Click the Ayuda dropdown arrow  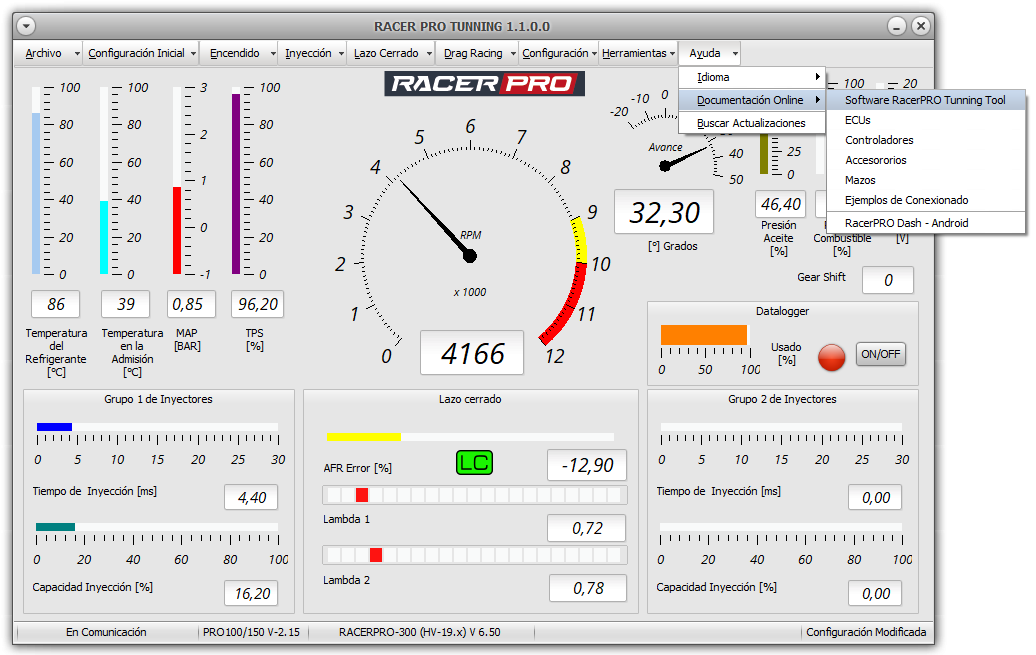[735, 54]
